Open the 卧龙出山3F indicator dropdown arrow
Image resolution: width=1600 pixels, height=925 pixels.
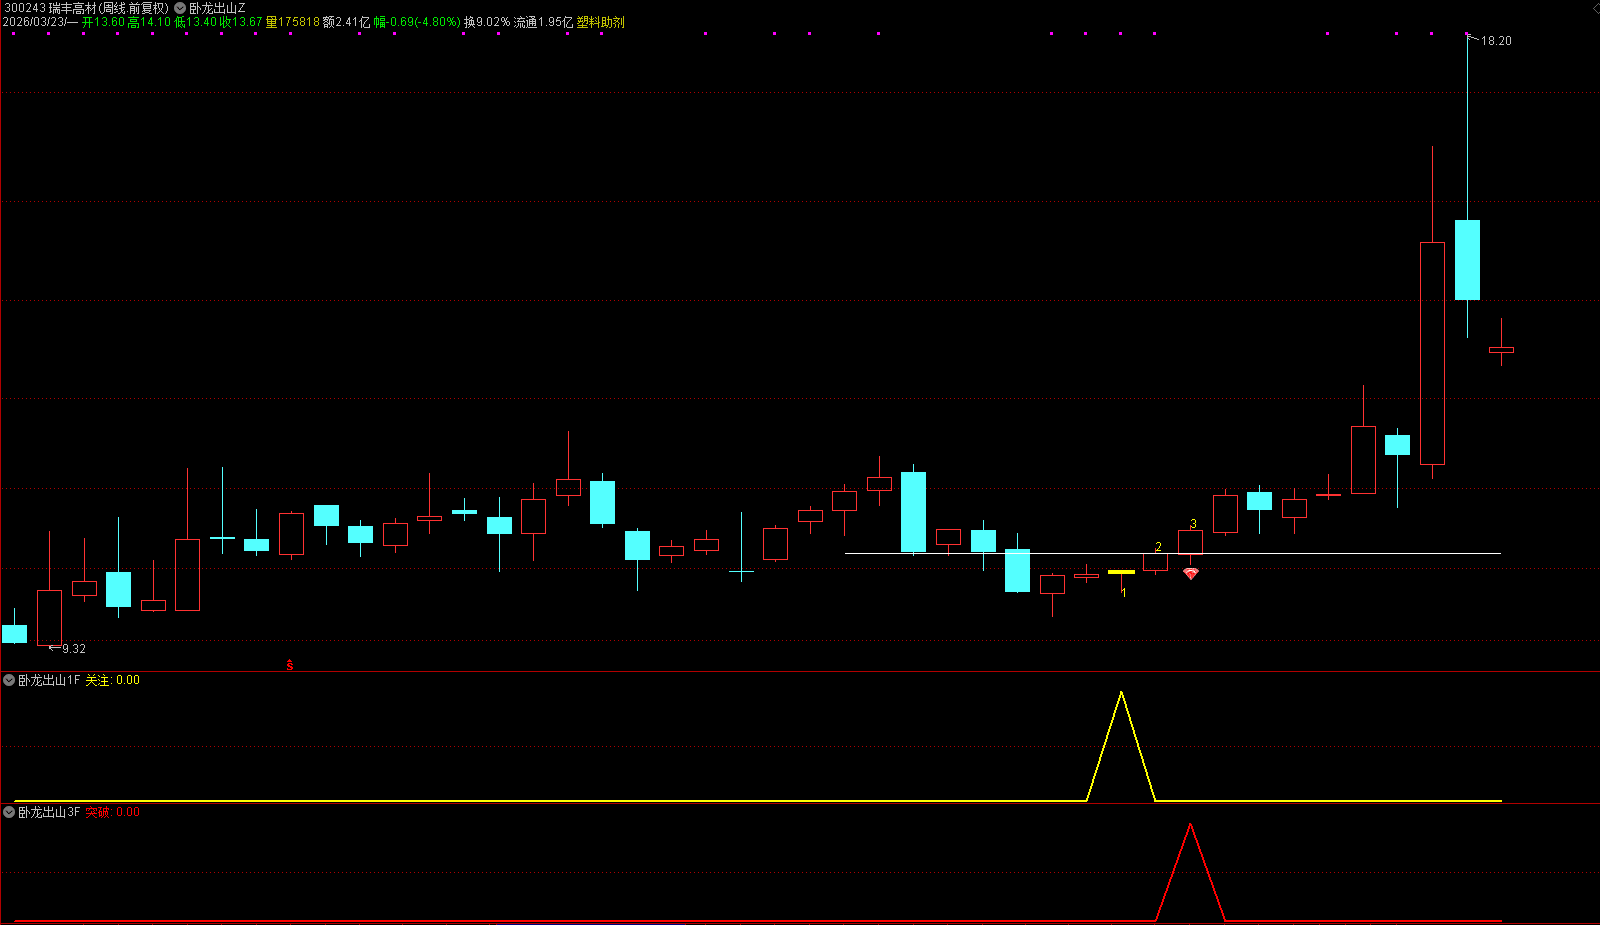point(9,812)
